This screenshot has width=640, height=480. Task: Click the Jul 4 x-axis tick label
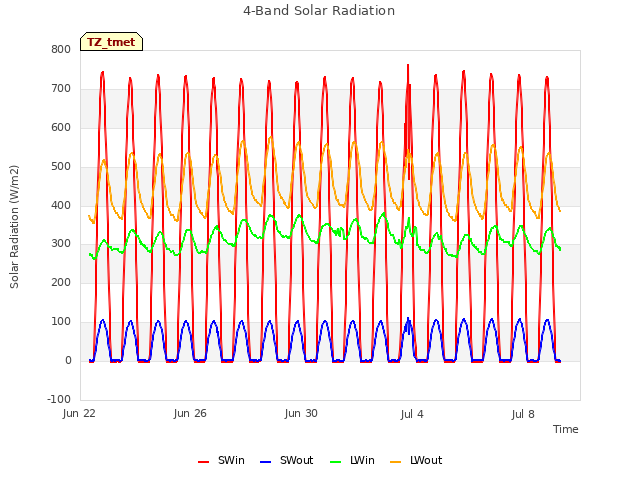[x=412, y=414]
